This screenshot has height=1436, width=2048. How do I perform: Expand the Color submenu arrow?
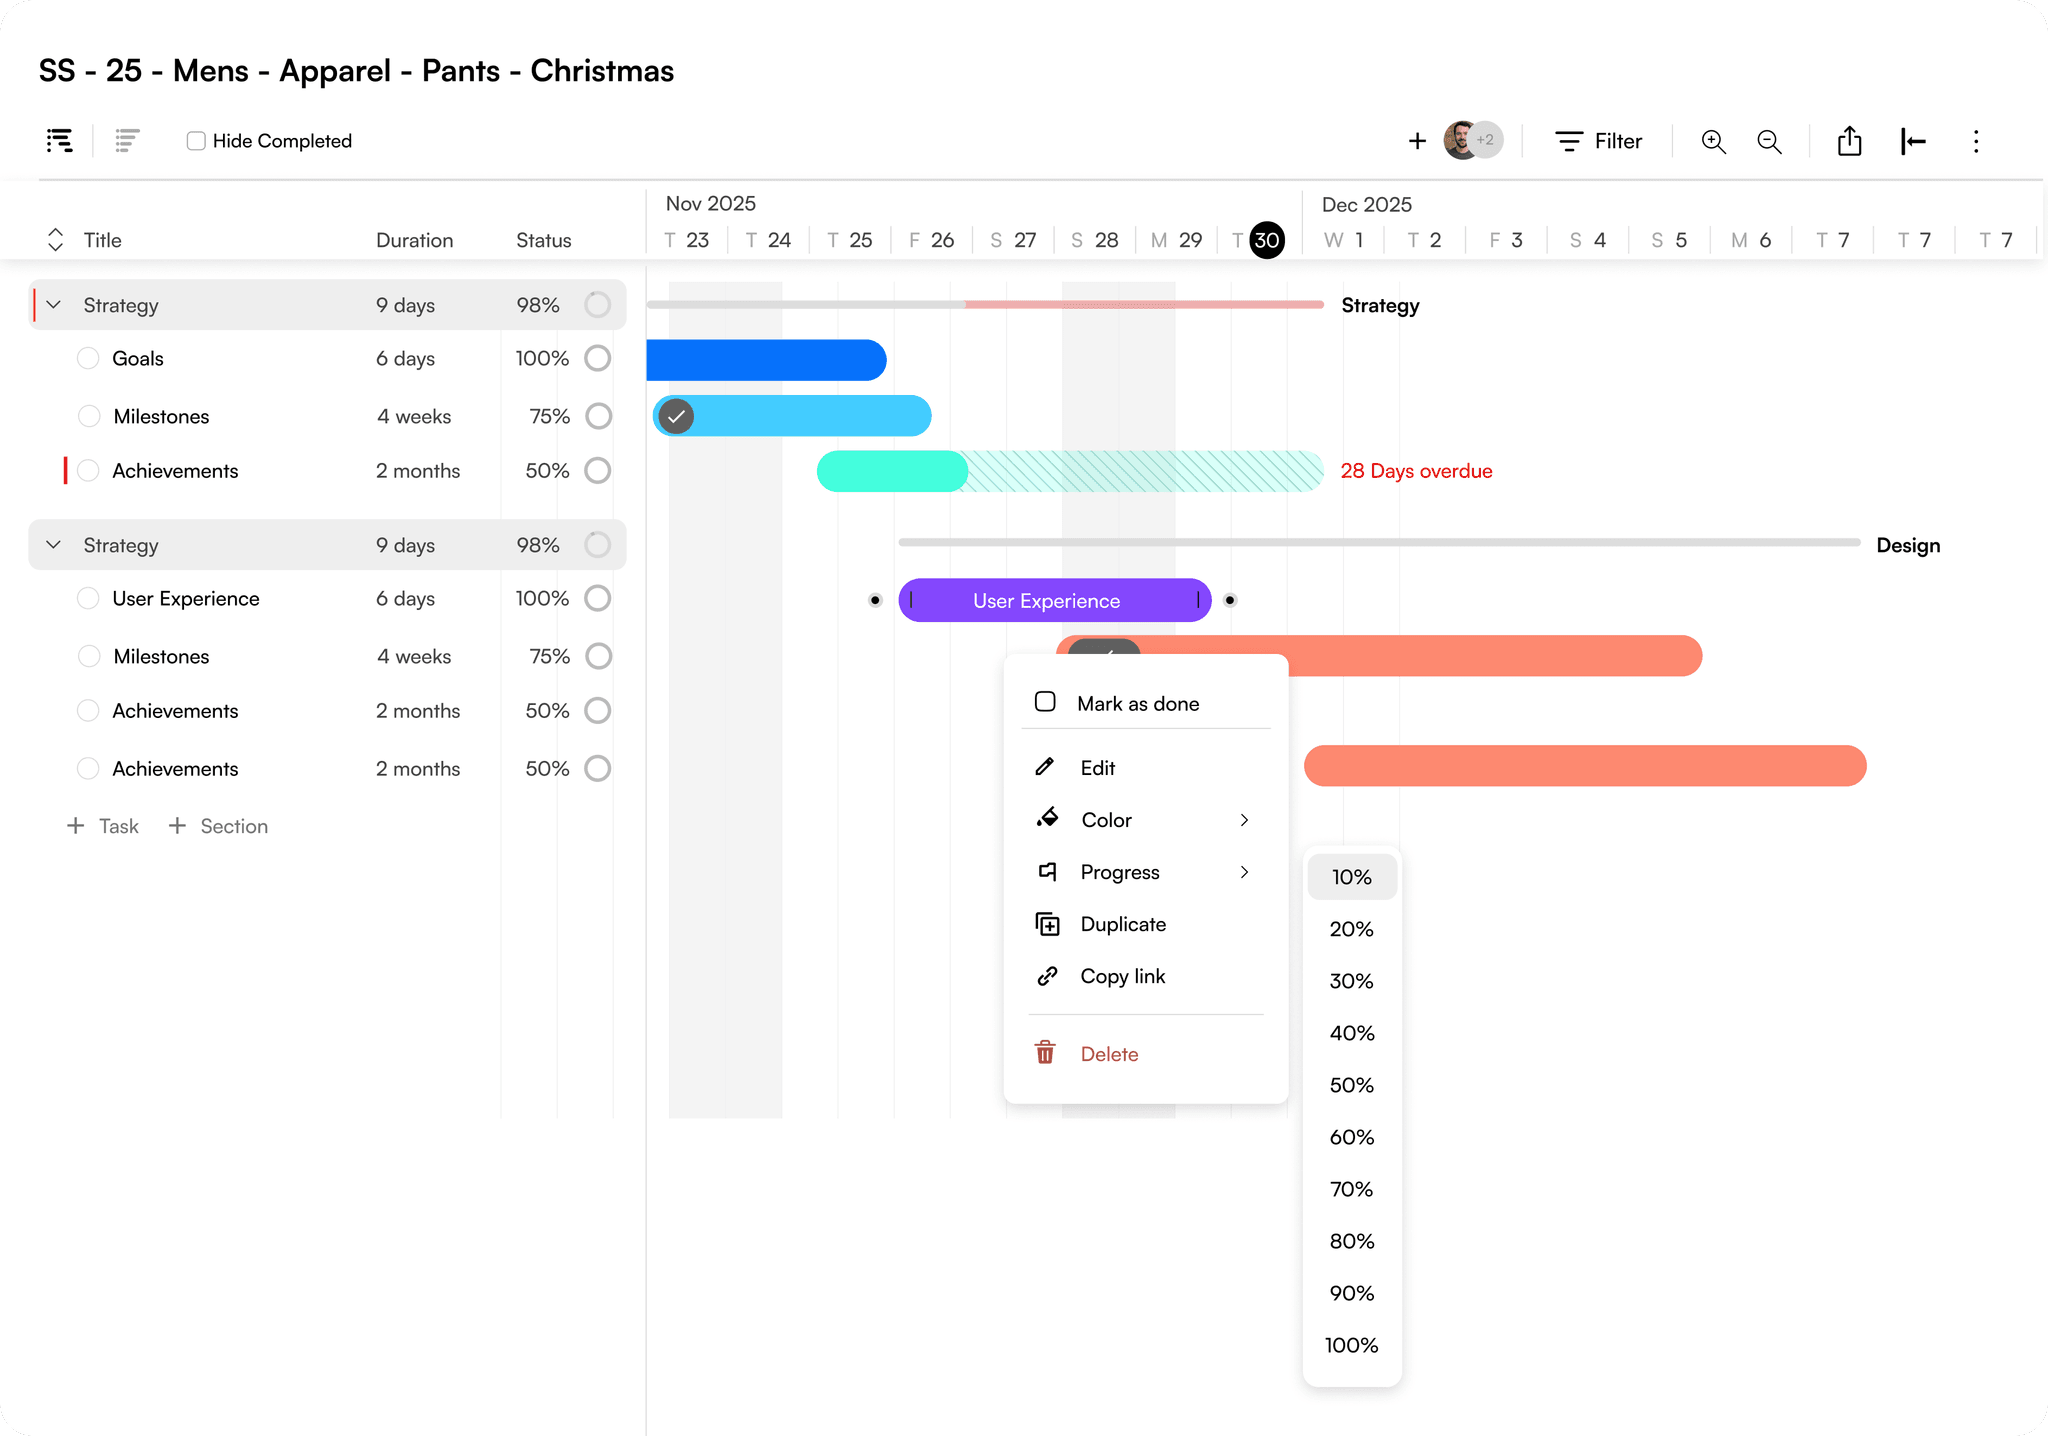(x=1244, y=819)
